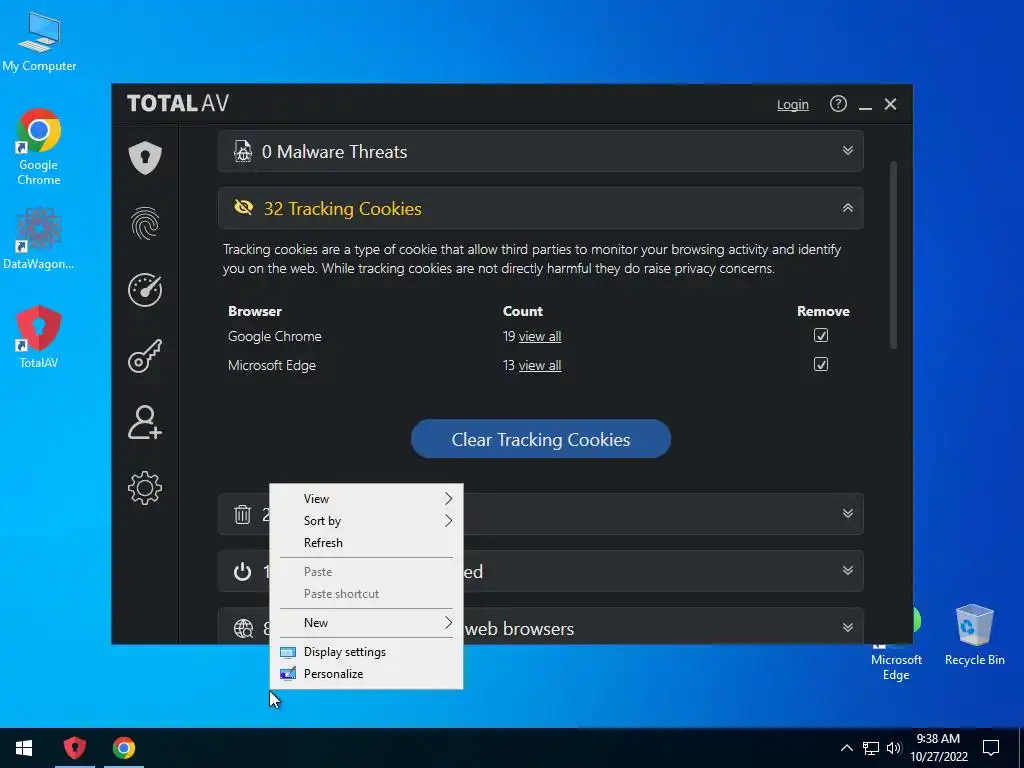
Task: Click the TotalAV results scrollbar thumb
Action: [893, 255]
